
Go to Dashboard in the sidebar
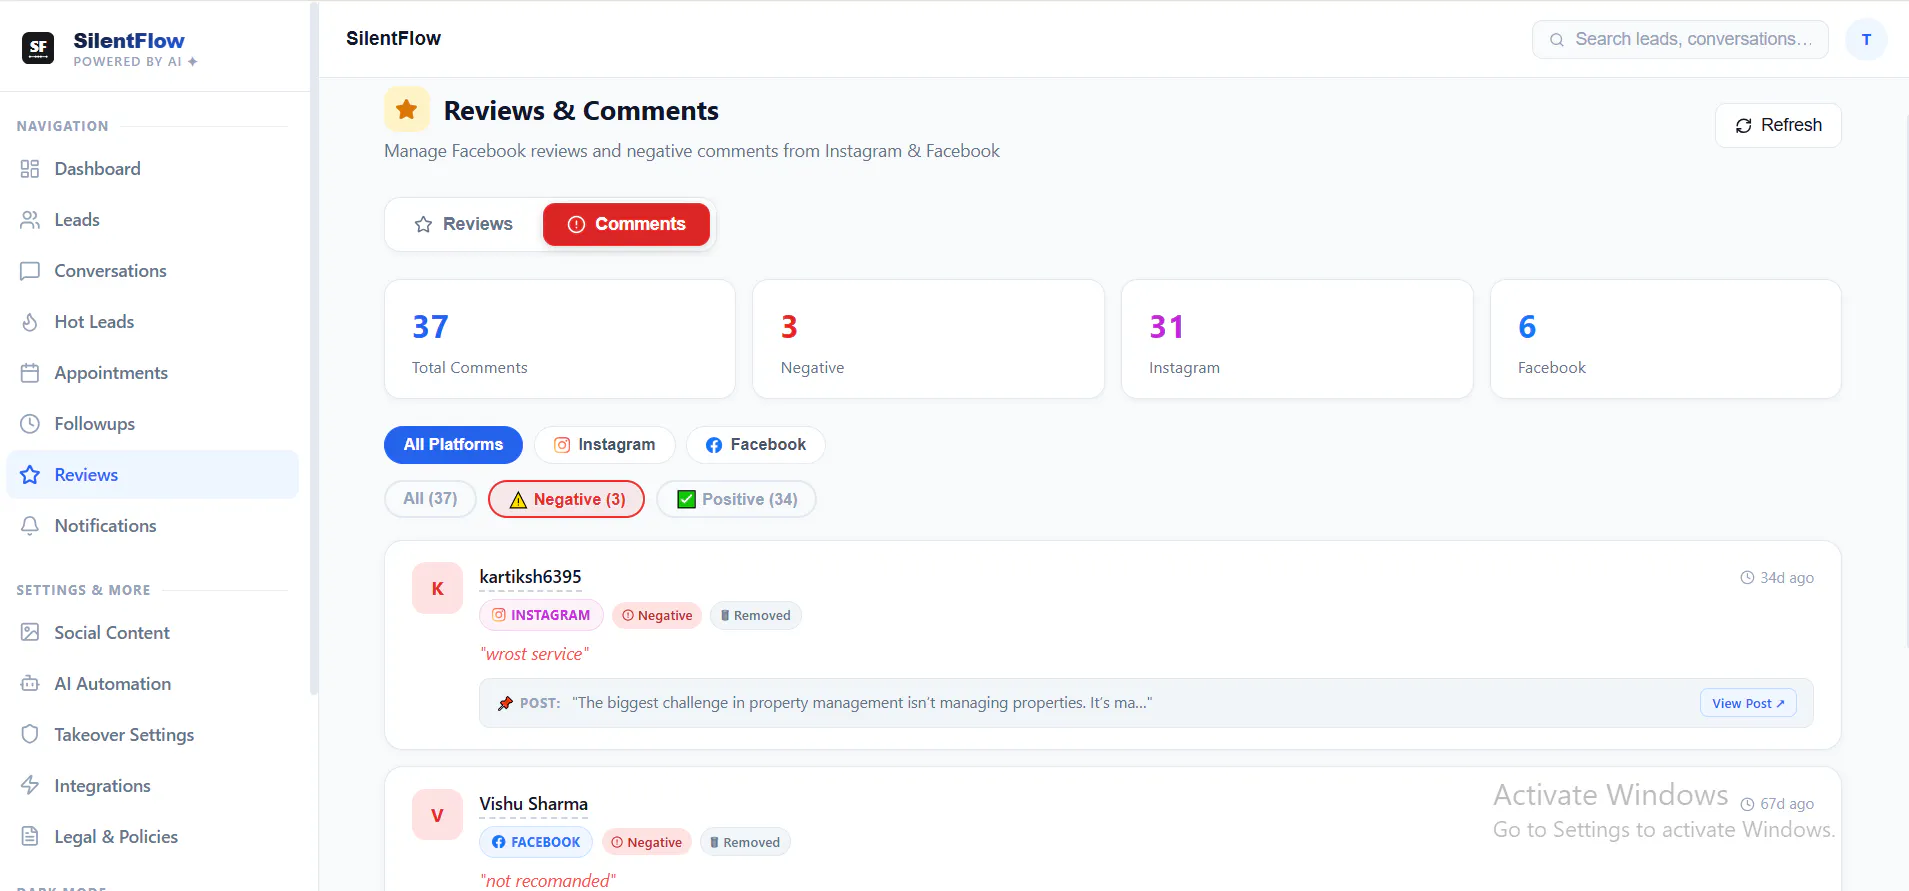click(153, 169)
